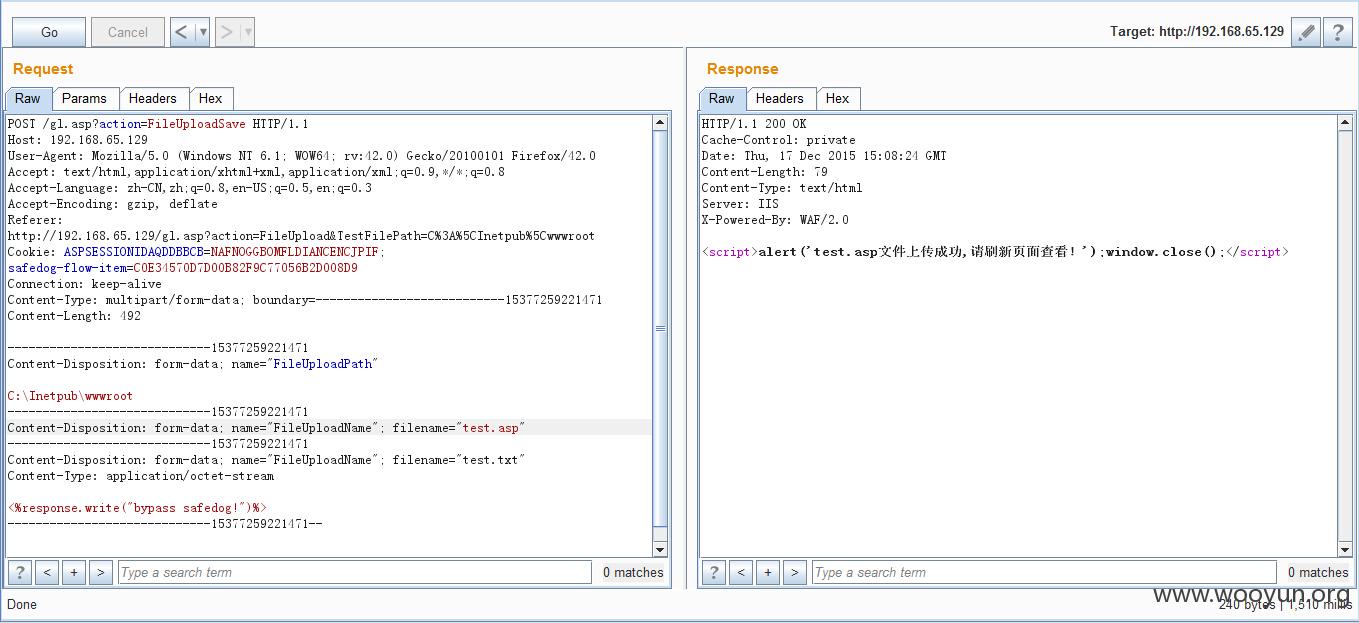Image resolution: width=1359 pixels, height=623 pixels.
Task: Open the Response Hex tab
Action: pyautogui.click(x=837, y=98)
